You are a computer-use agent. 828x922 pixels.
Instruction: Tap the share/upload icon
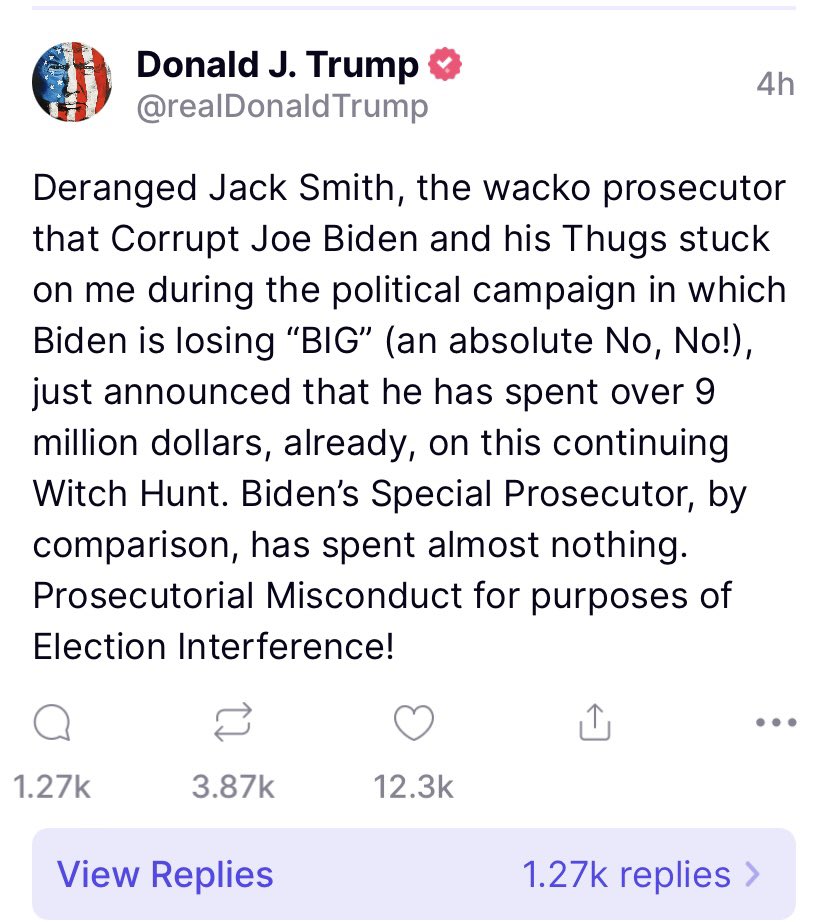594,724
